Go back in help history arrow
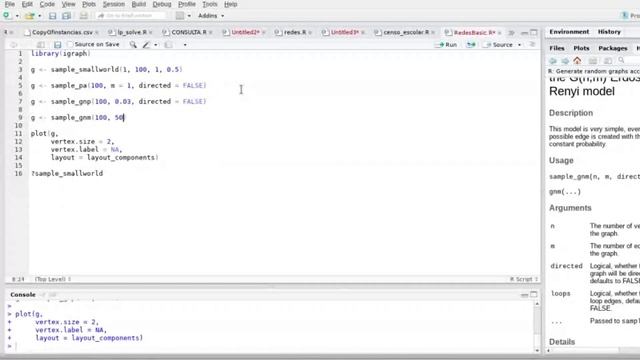 coord(553,61)
